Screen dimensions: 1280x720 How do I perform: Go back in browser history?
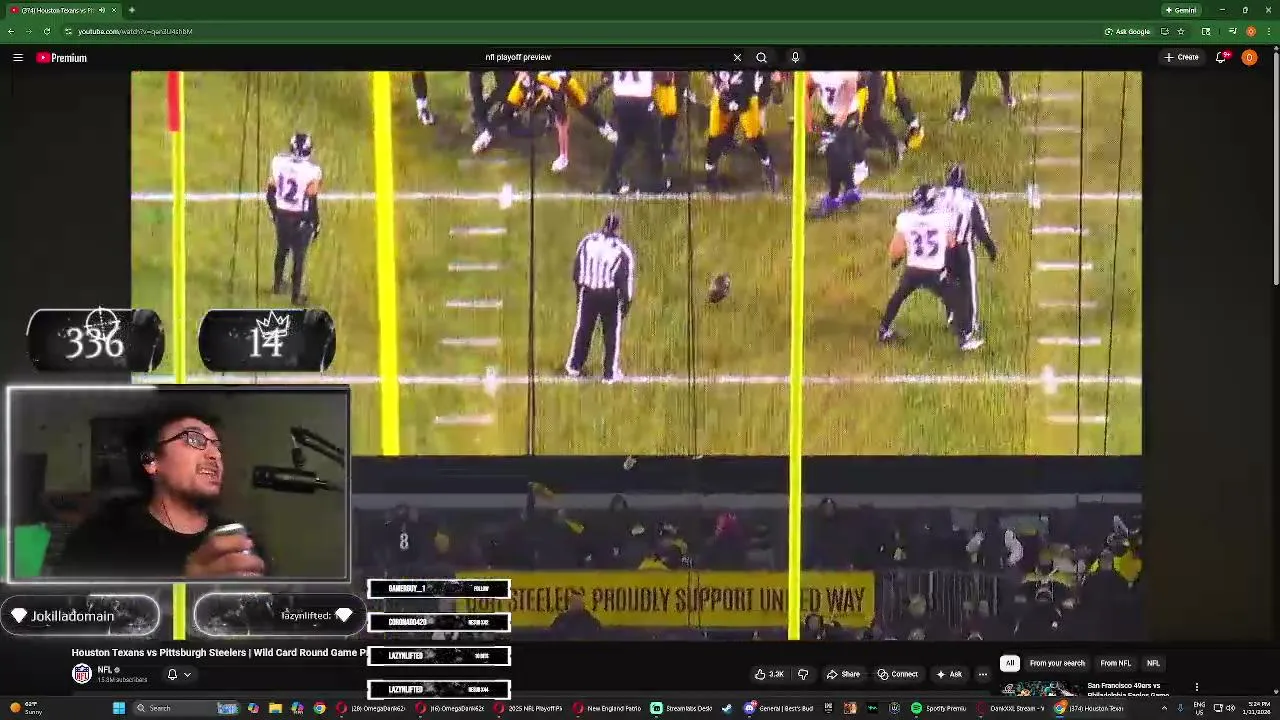pos(10,31)
